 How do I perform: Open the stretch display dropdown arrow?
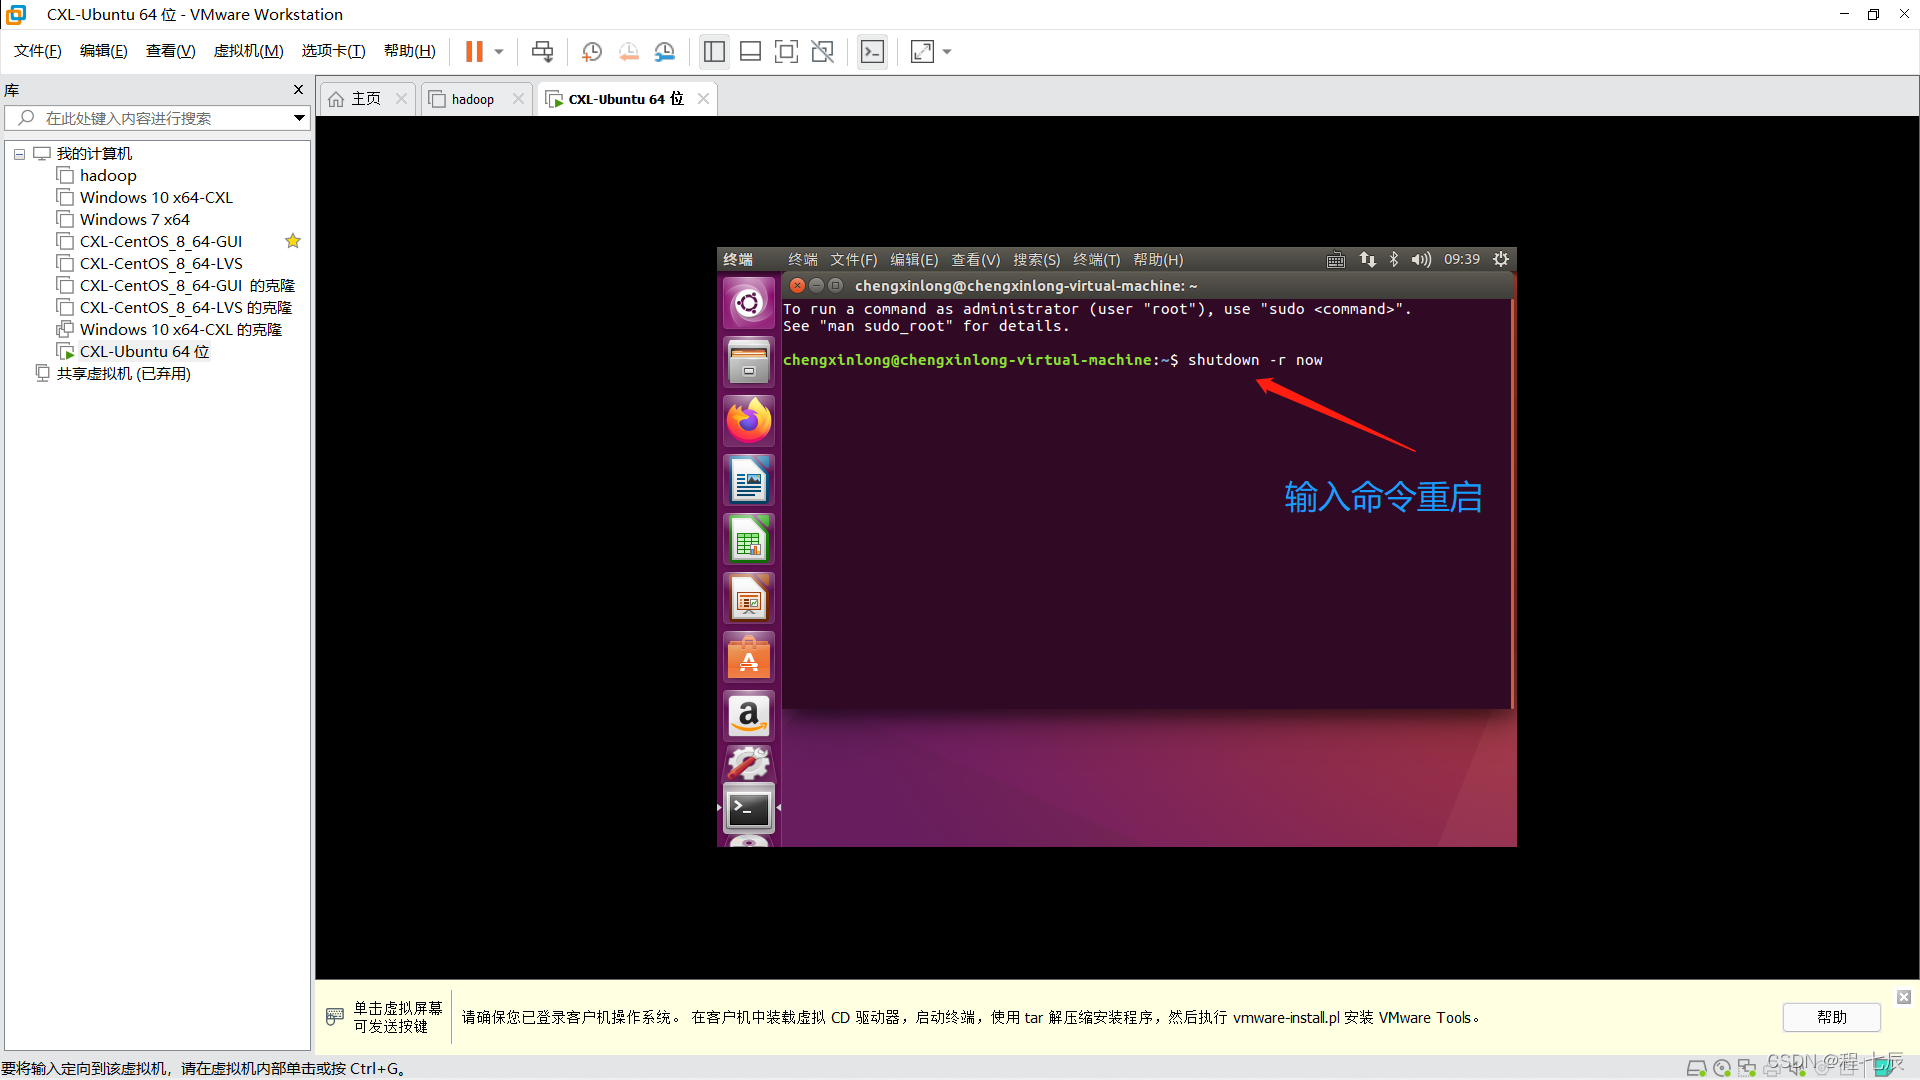(947, 51)
